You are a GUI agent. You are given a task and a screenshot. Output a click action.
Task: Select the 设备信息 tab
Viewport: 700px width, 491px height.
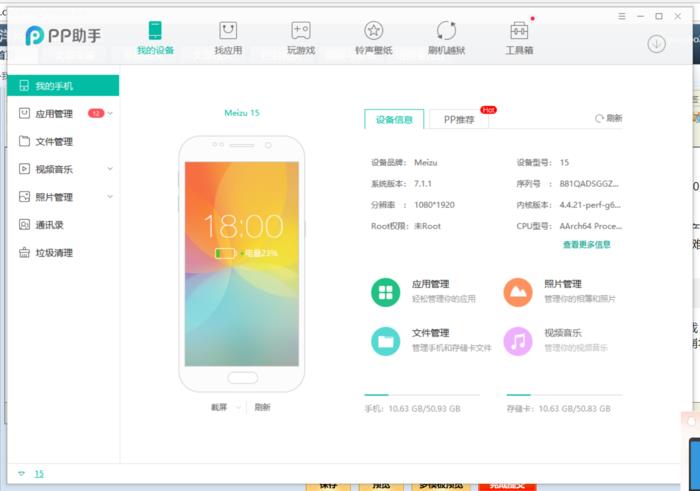click(393, 120)
